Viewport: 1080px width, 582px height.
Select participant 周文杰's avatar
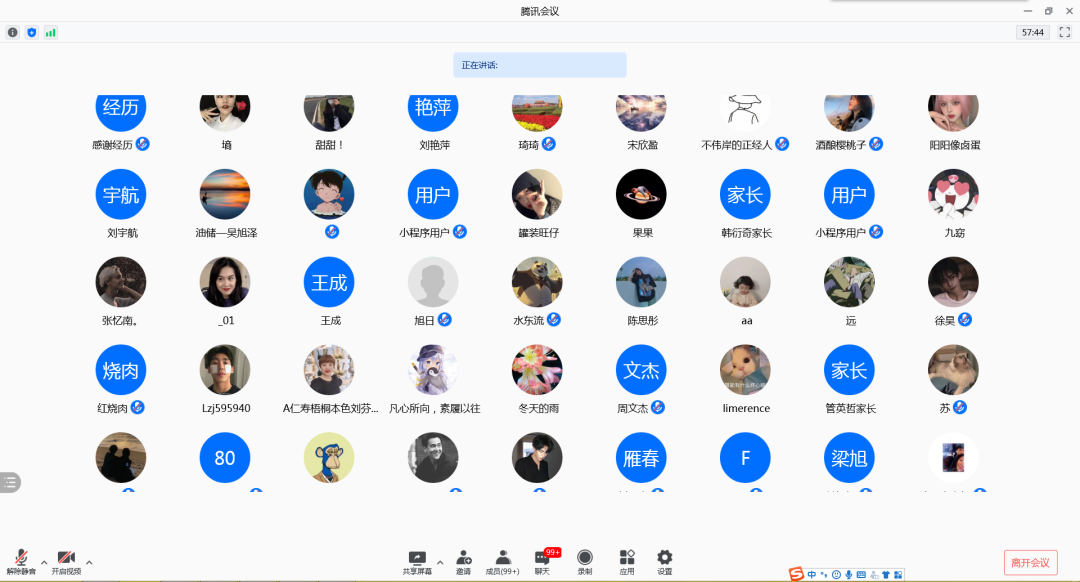click(x=641, y=370)
